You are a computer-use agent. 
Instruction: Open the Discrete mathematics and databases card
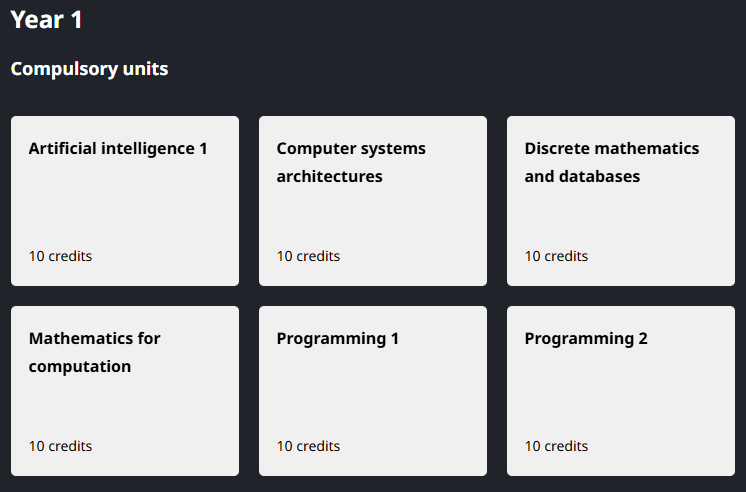point(620,201)
